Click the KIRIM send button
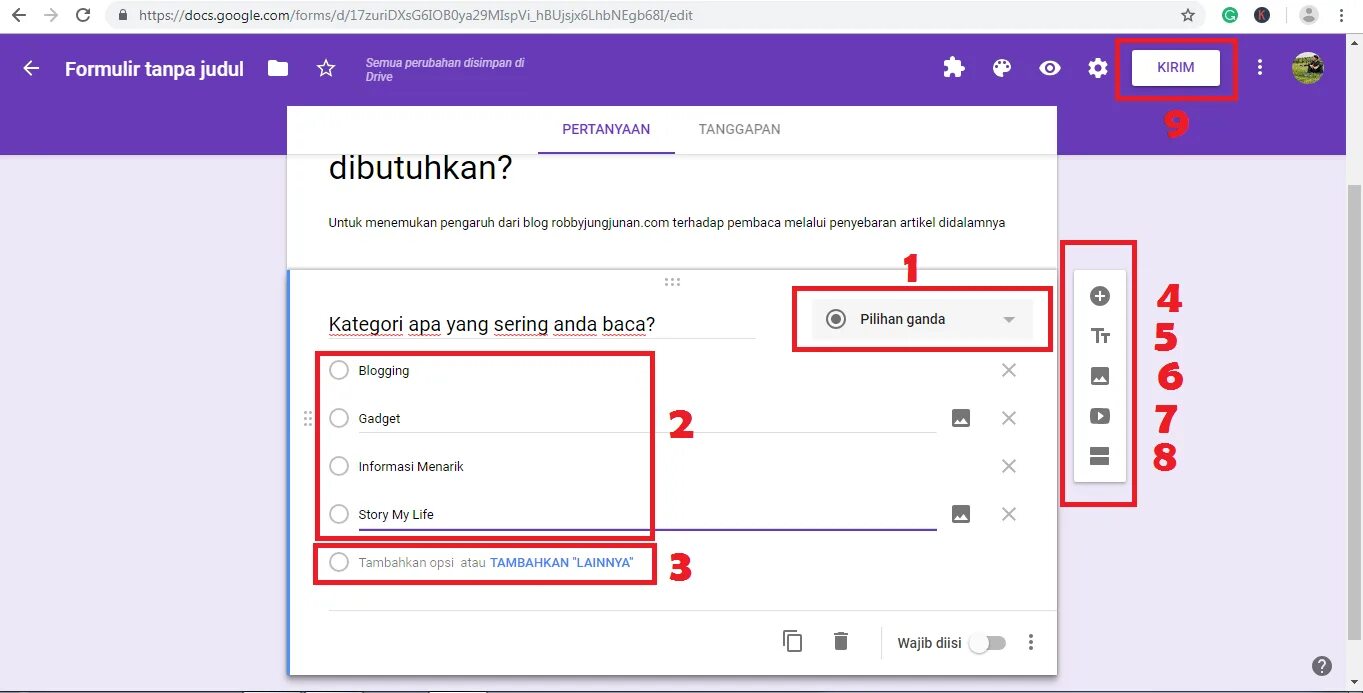The width and height of the screenshot is (1363, 693). (x=1176, y=68)
